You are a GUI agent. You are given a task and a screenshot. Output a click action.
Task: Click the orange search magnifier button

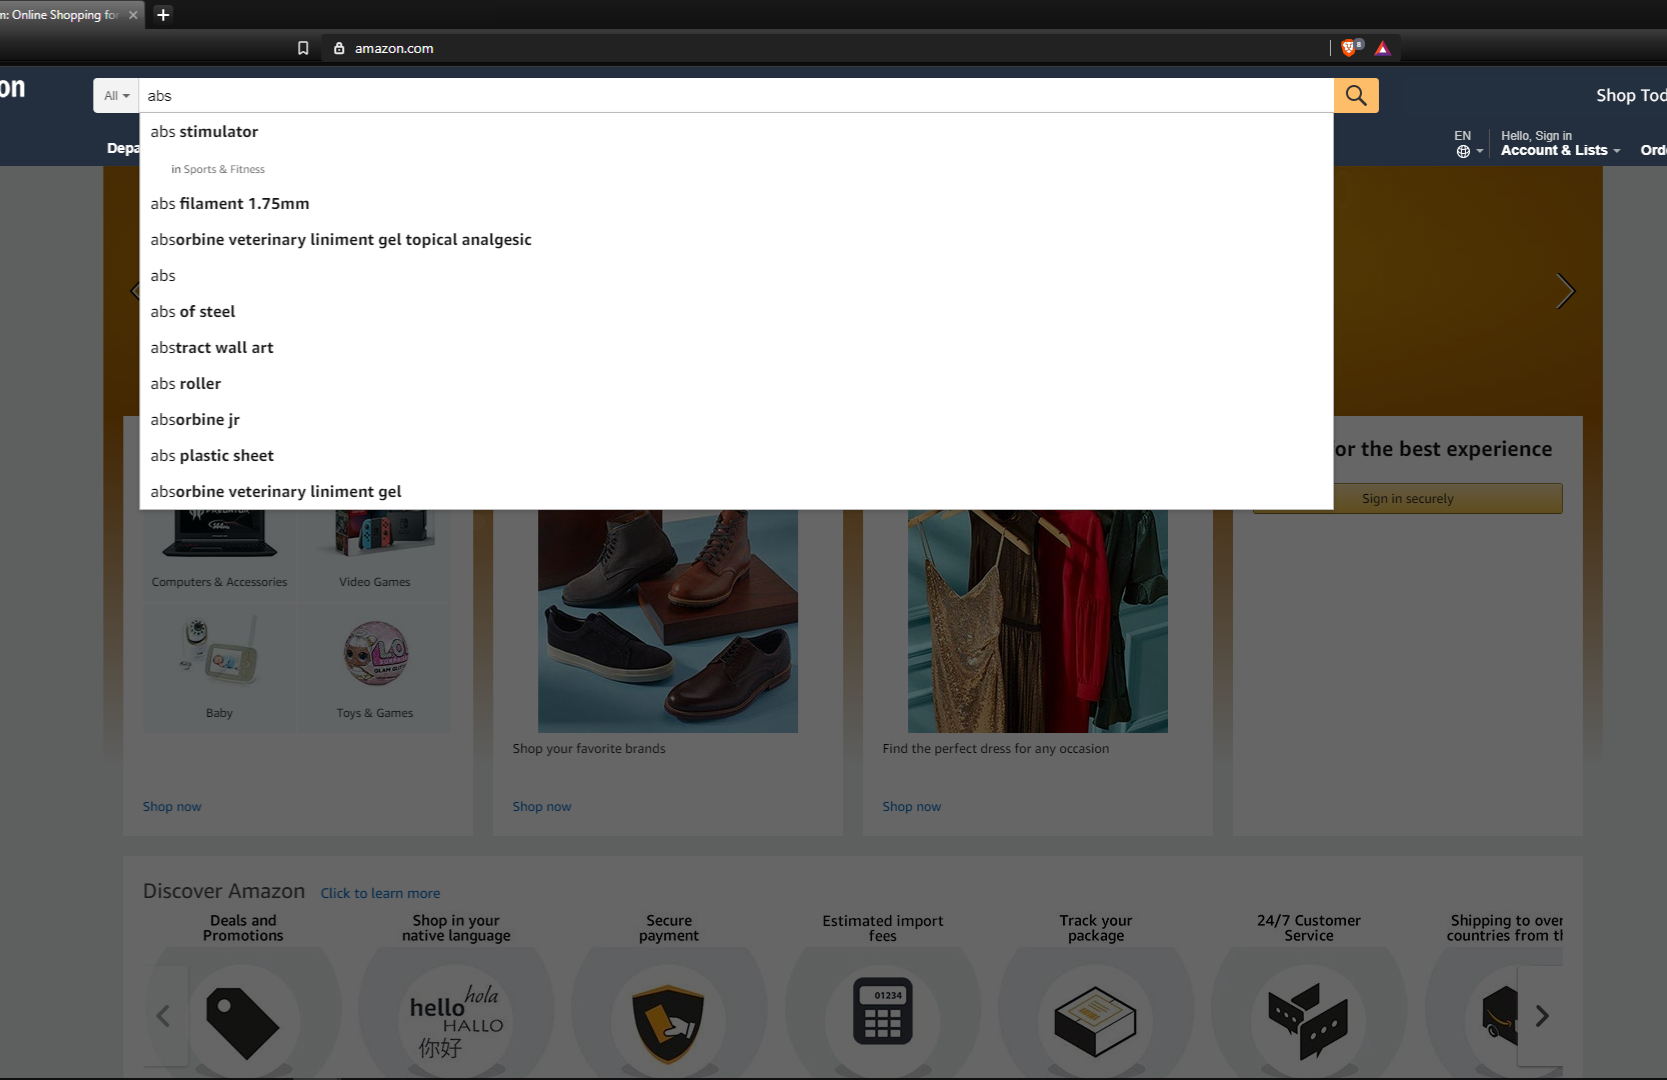[x=1356, y=95]
